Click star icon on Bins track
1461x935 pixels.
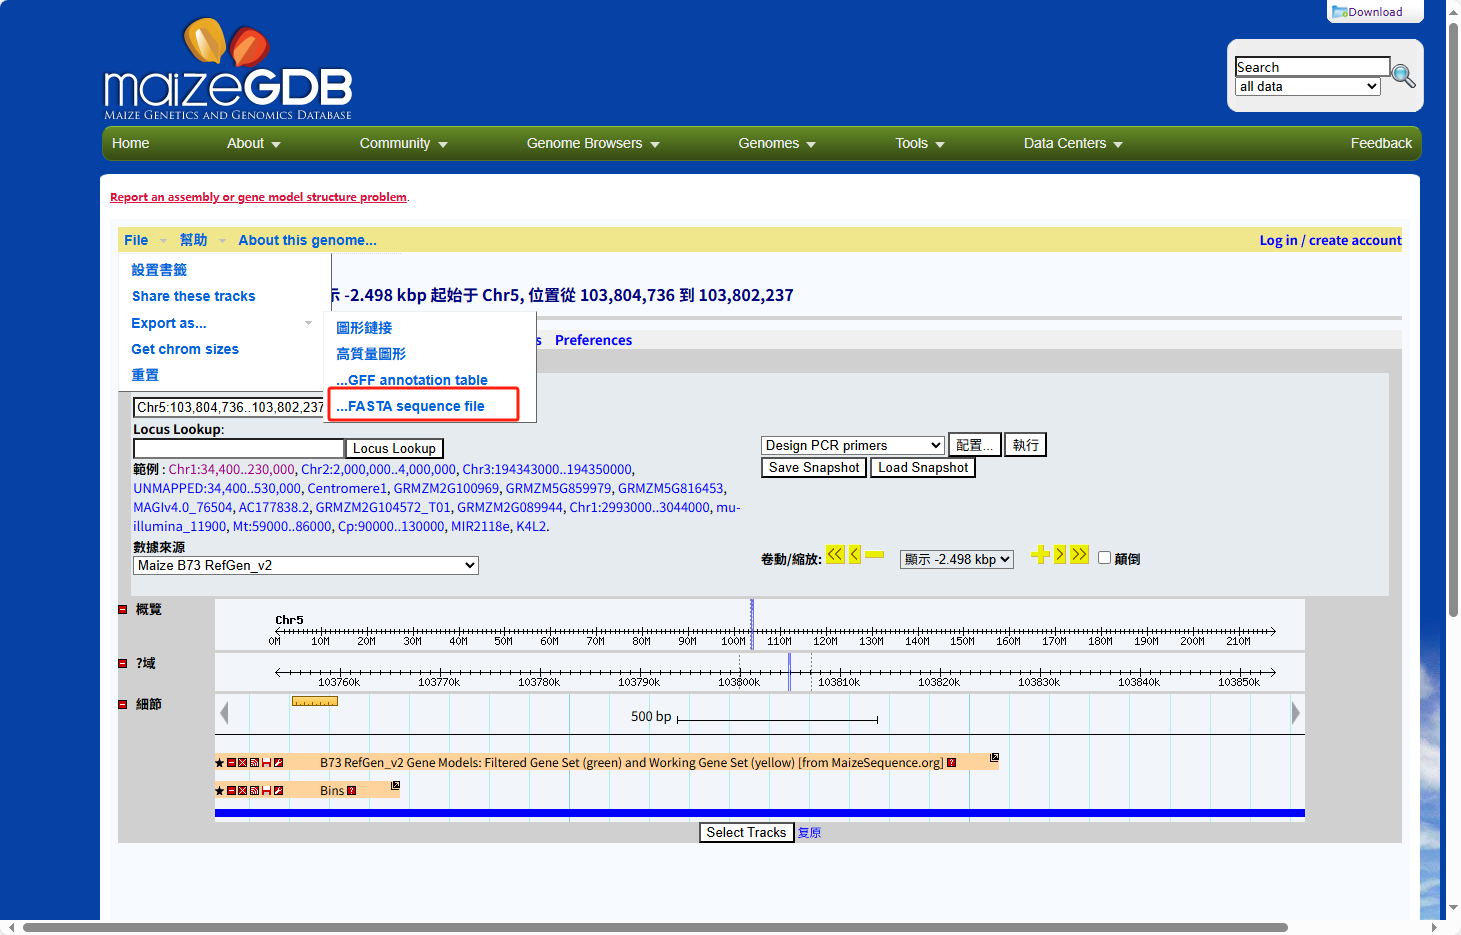pyautogui.click(x=220, y=791)
